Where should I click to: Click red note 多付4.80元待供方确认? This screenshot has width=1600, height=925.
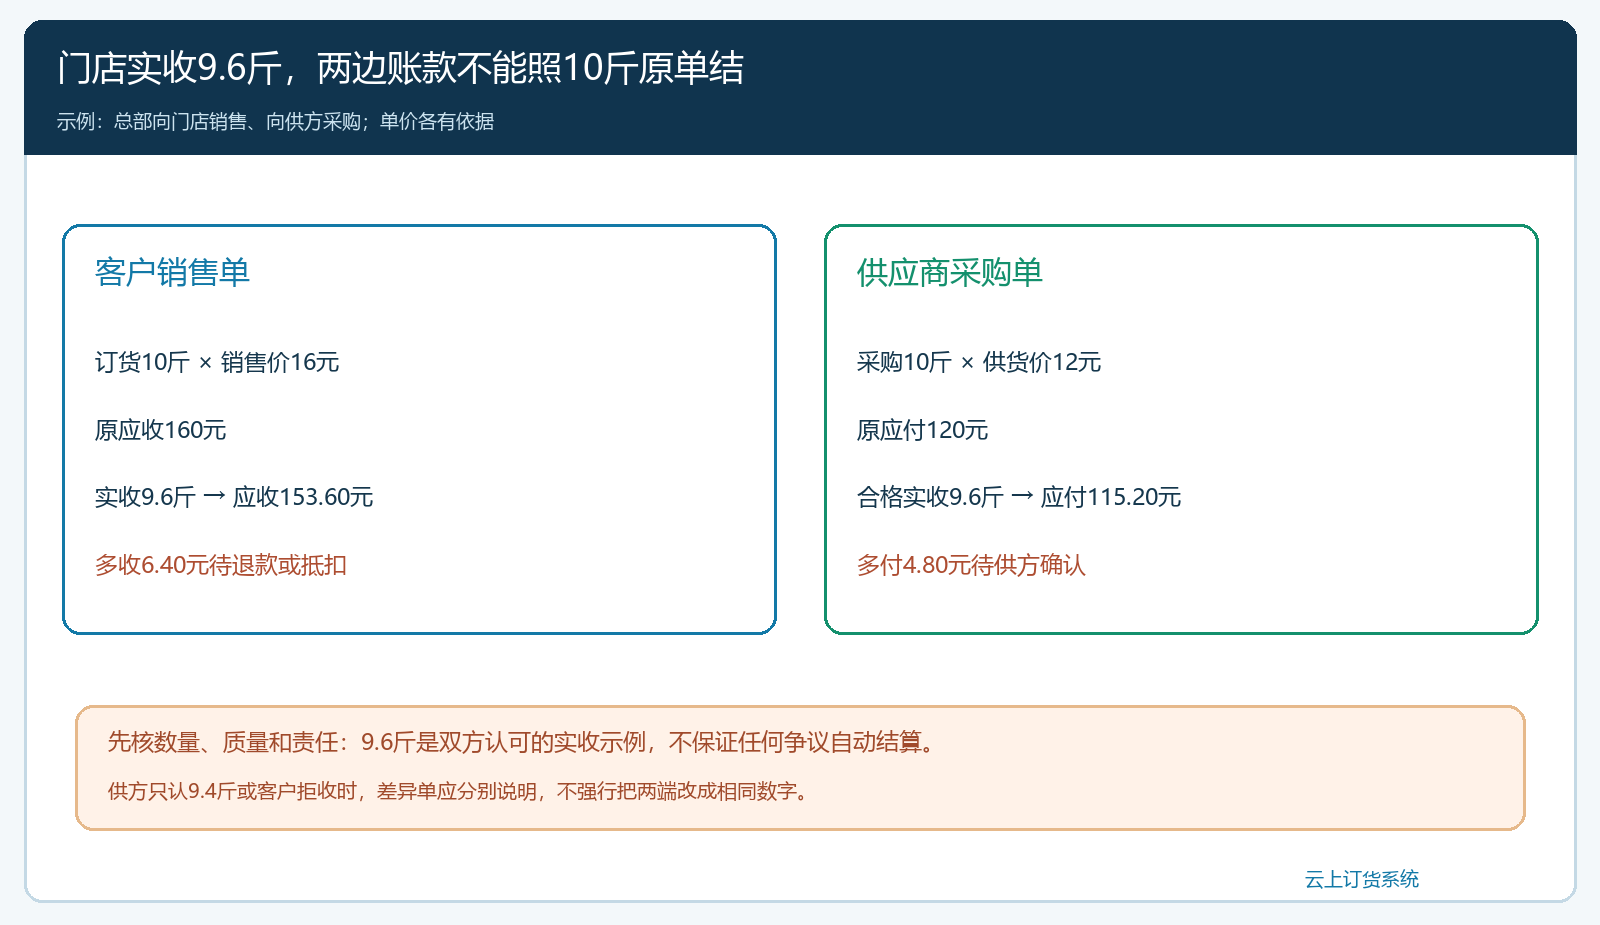coord(971,565)
